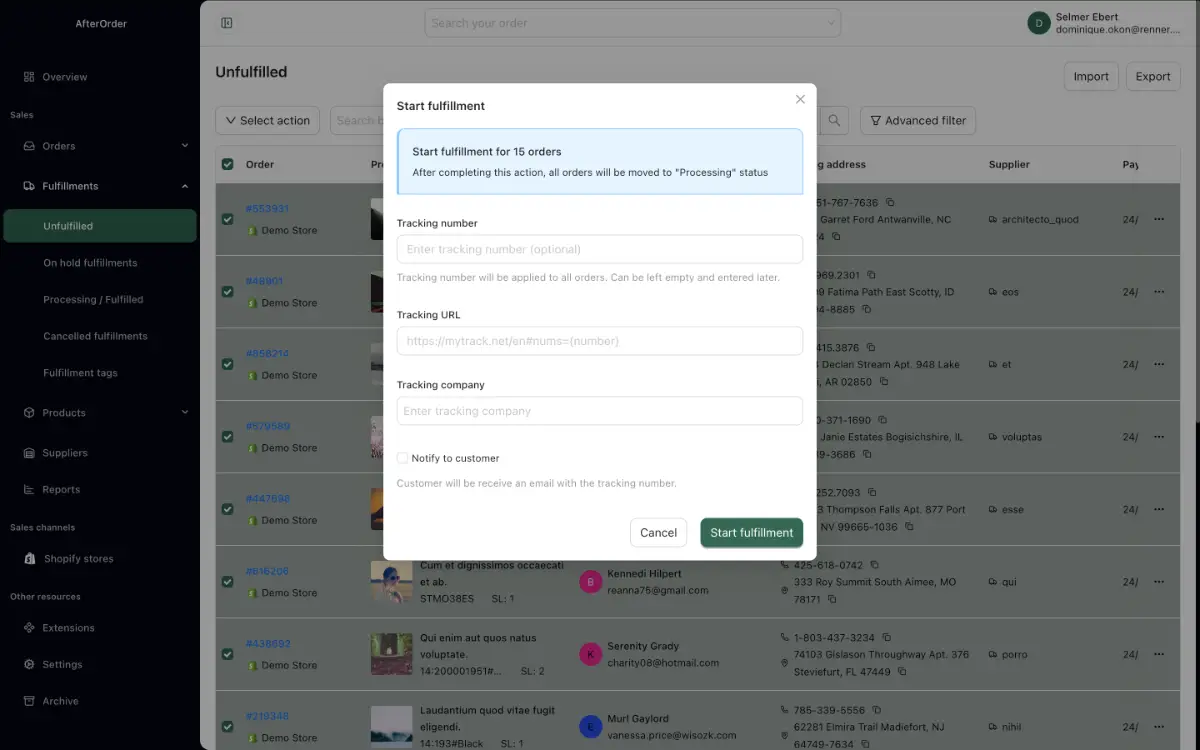The width and height of the screenshot is (1200, 750).
Task: Copy phone number 425-618-0742
Action: pyautogui.click(x=873, y=565)
